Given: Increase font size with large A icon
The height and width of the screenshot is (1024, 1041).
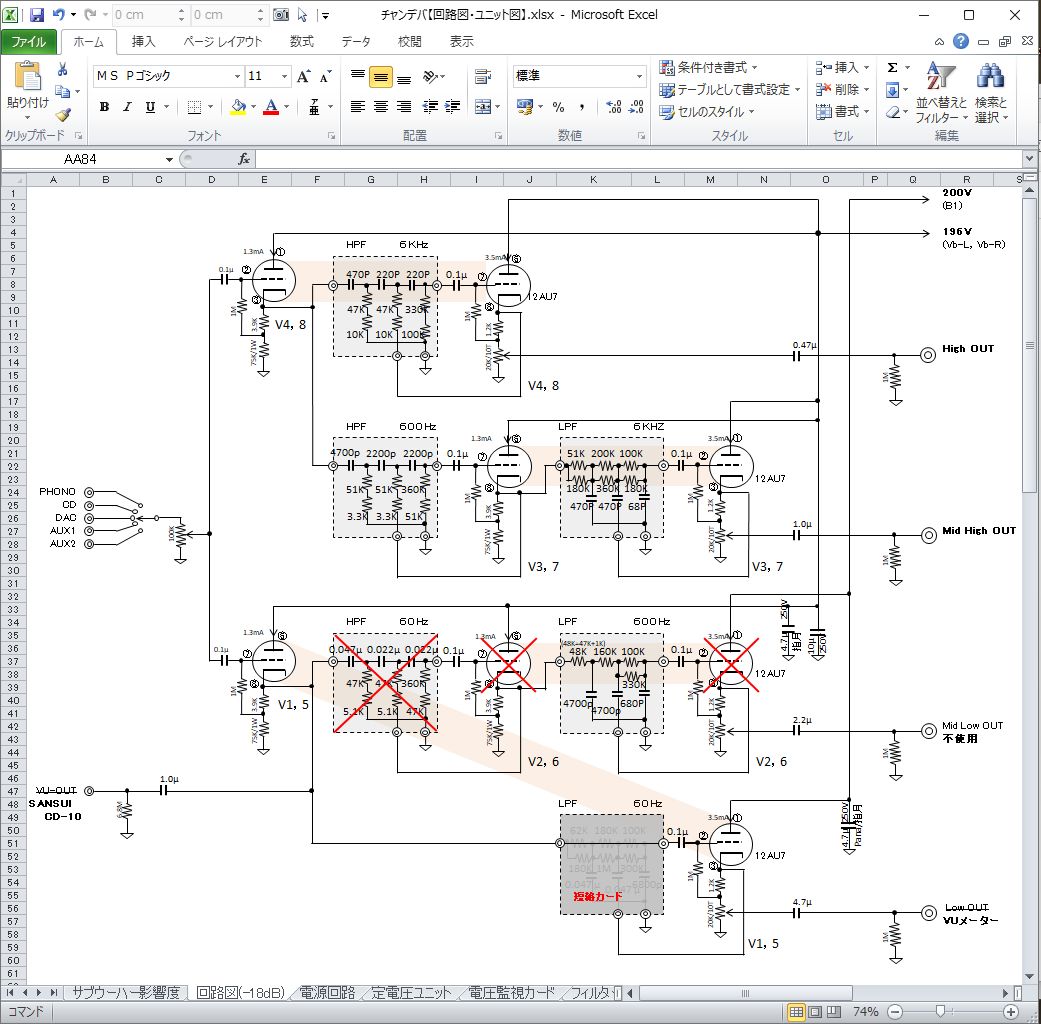Looking at the screenshot, I should 303,76.
